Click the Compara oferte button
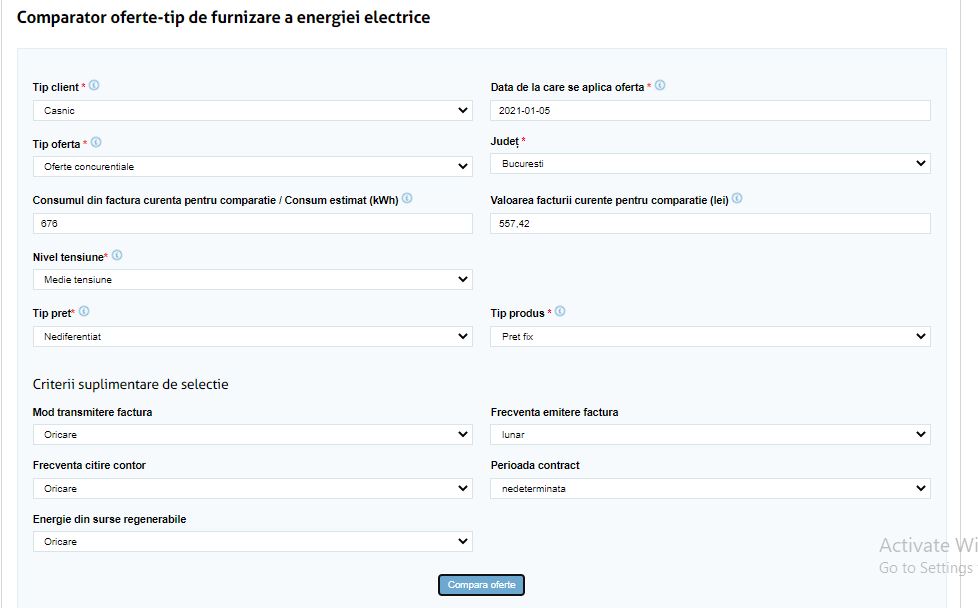Image resolution: width=978 pixels, height=608 pixels. coord(482,585)
